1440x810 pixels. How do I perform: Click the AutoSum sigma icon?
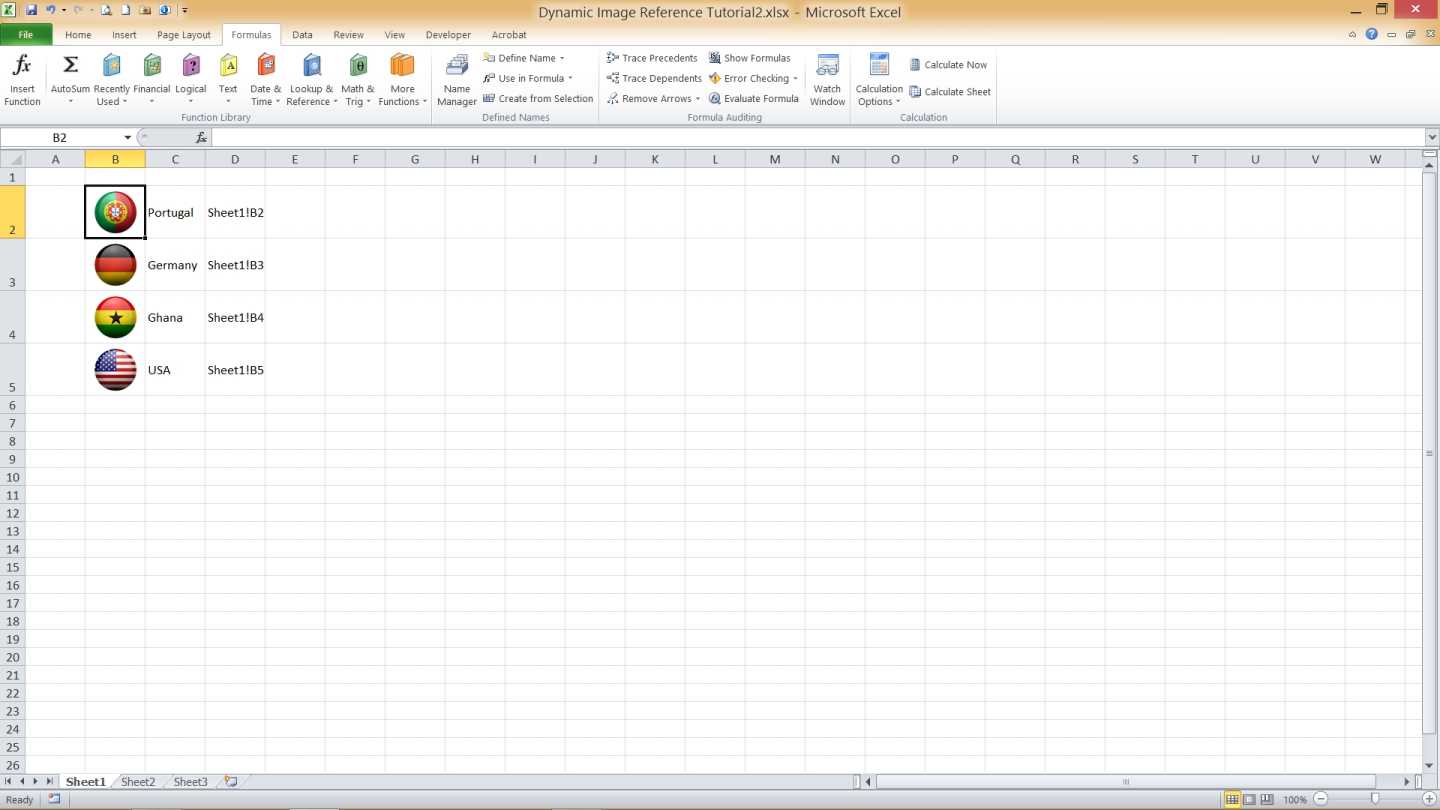pyautogui.click(x=70, y=66)
